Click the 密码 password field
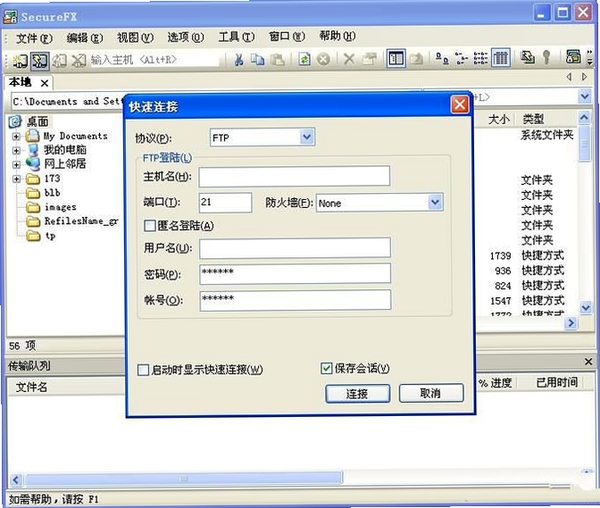600x508 pixels. (x=295, y=273)
